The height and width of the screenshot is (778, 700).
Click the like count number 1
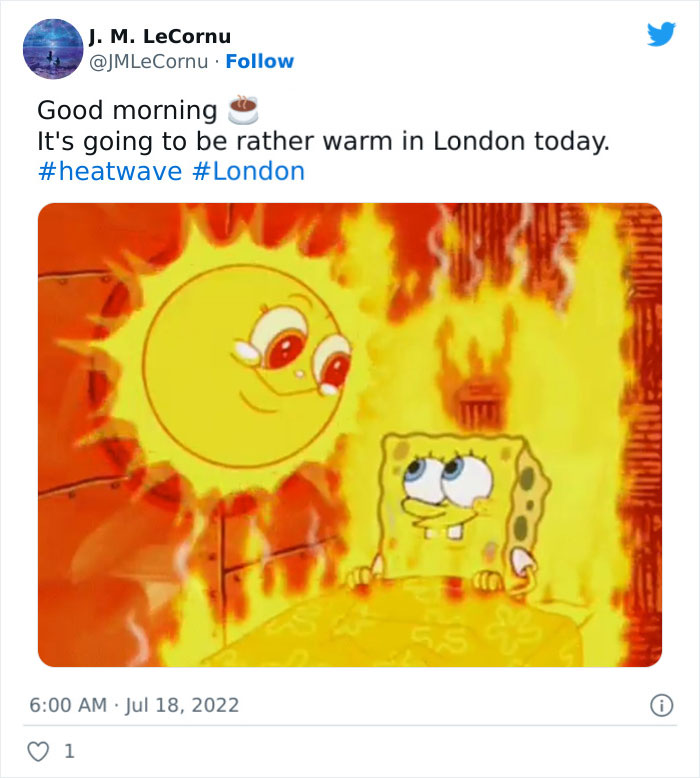[69, 751]
